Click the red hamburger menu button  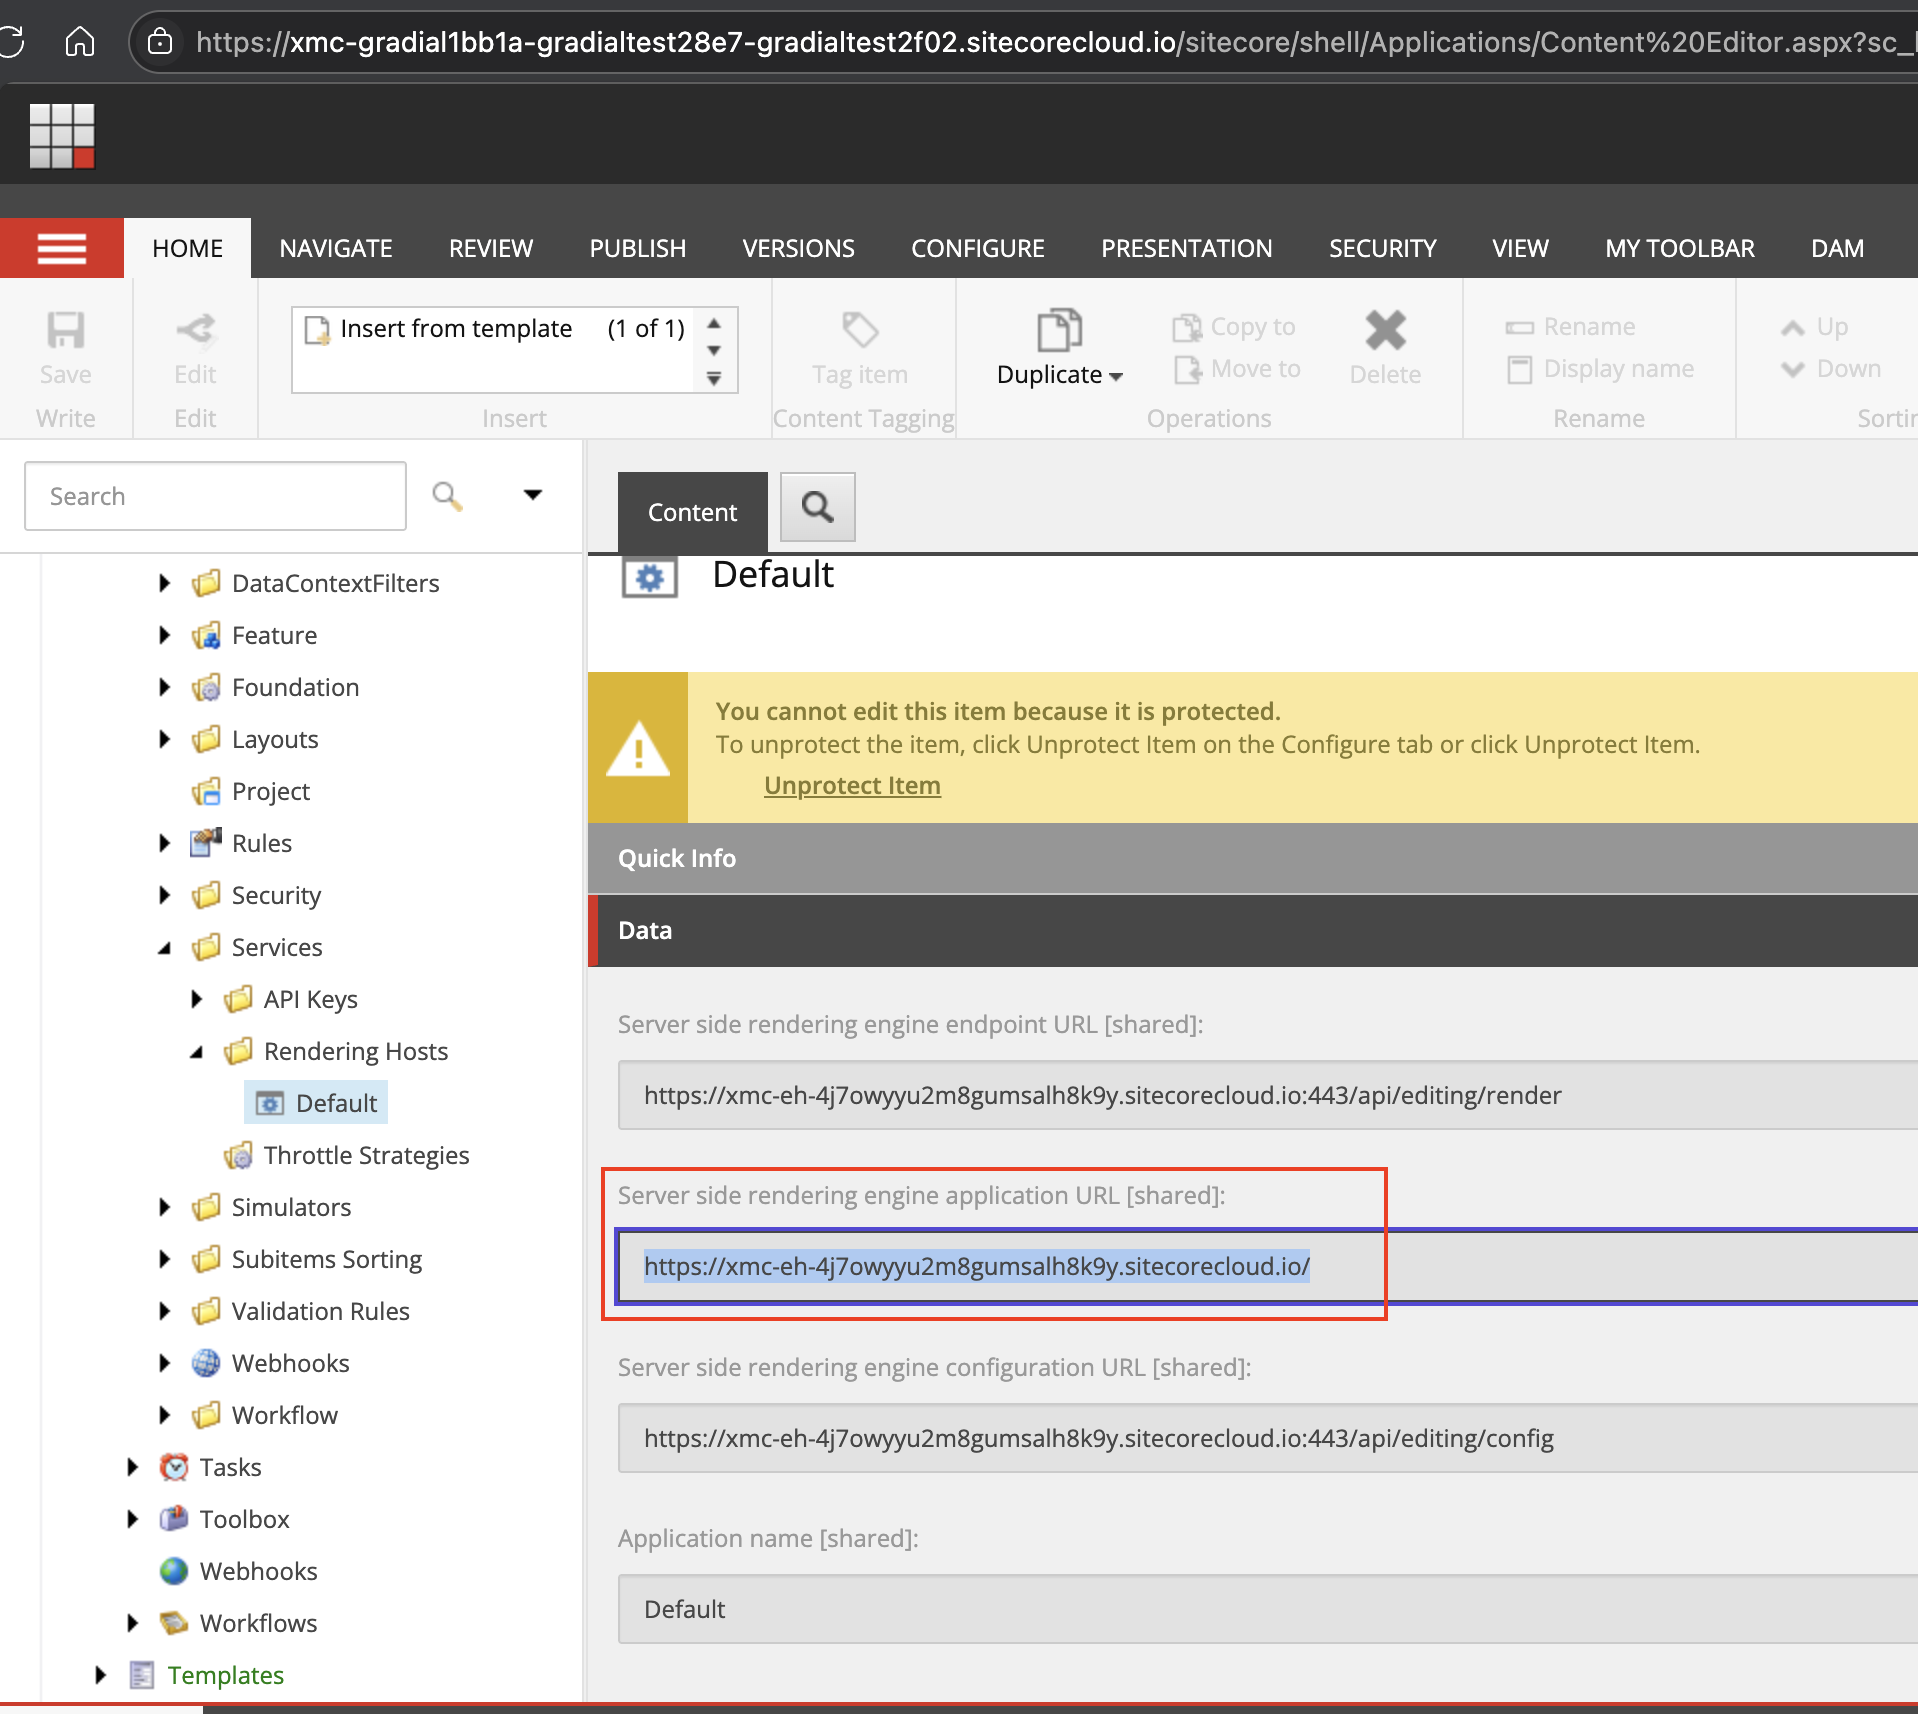tap(62, 248)
